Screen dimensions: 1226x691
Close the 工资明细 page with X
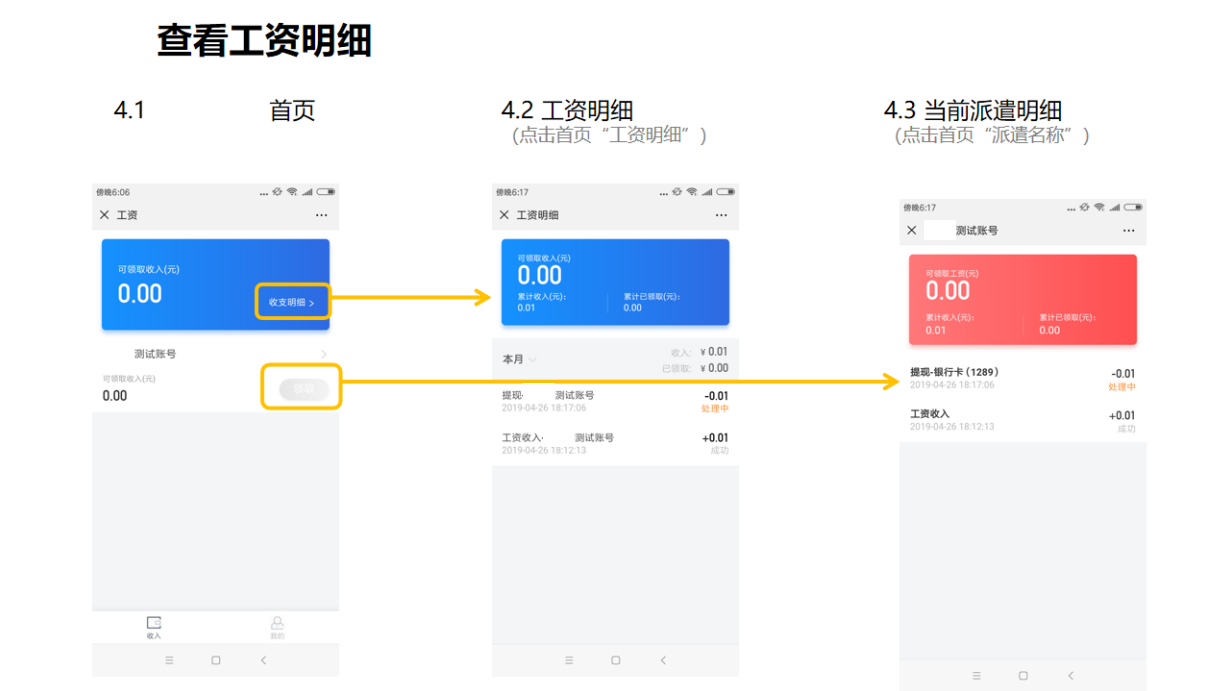pos(504,215)
